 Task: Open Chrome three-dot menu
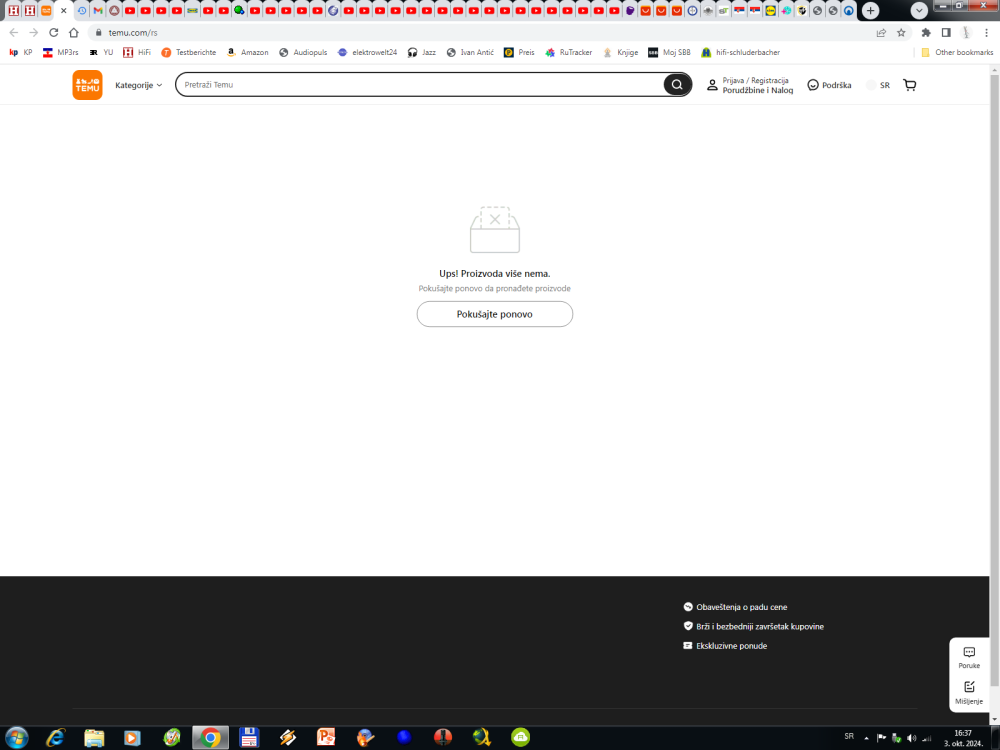986,32
